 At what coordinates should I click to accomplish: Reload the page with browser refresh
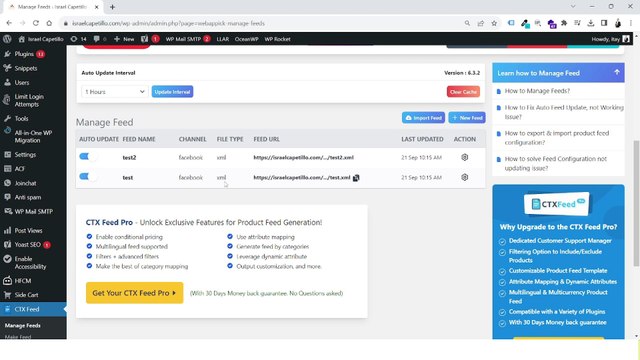tap(36, 23)
